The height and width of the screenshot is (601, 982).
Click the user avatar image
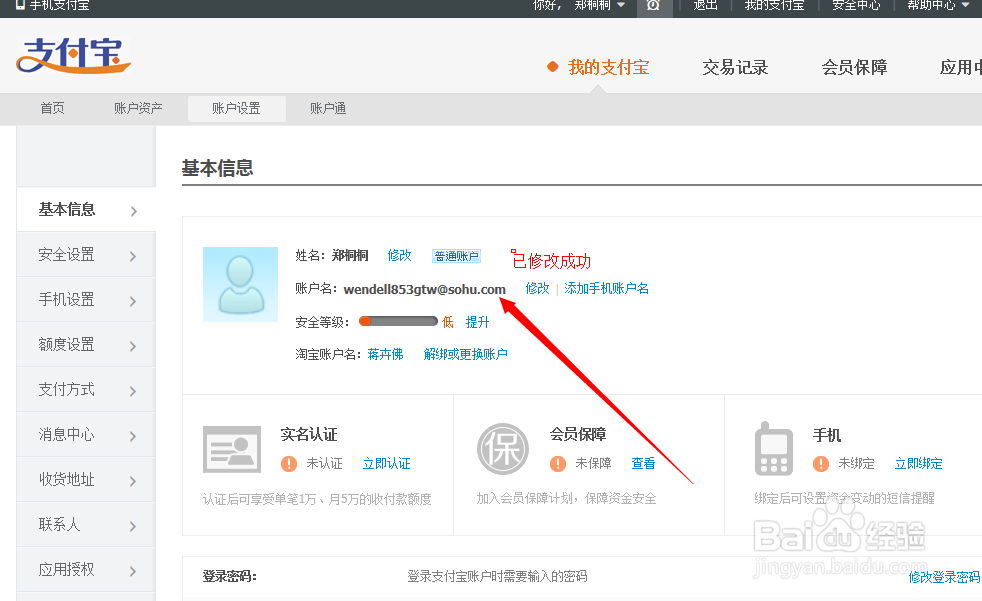pos(240,284)
